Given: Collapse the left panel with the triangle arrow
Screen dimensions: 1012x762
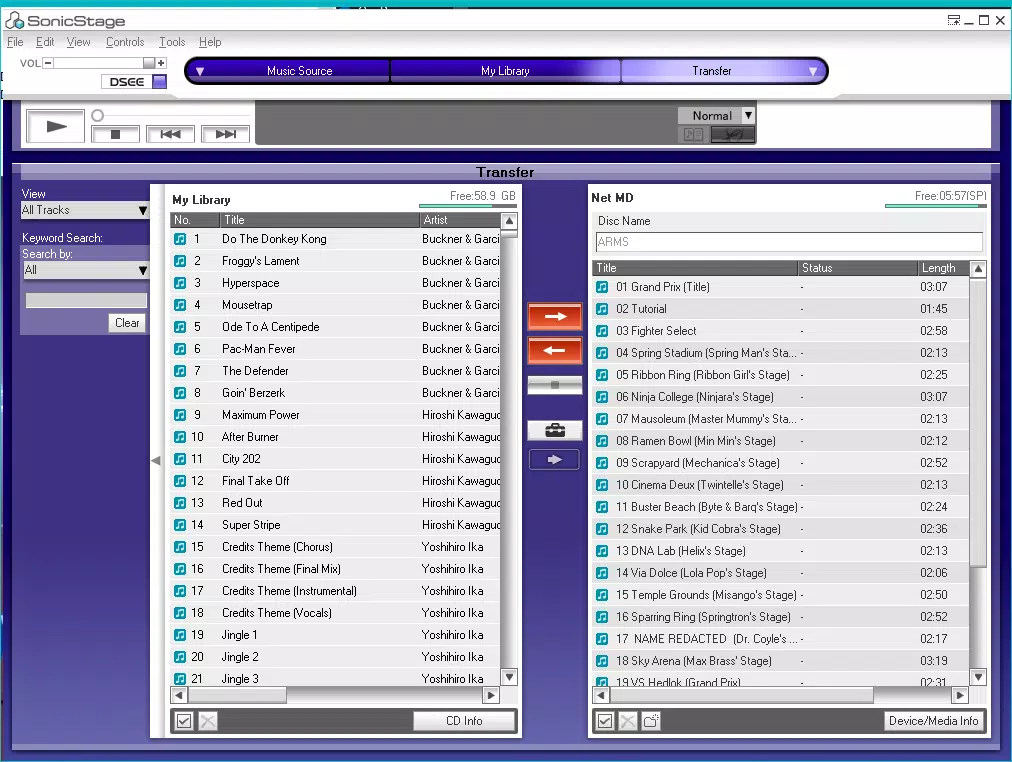Looking at the screenshot, I should (x=156, y=461).
